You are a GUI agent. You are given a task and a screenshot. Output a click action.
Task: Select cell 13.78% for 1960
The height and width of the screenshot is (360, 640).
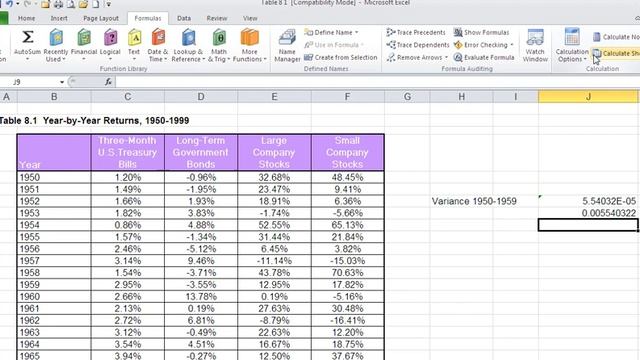[201, 296]
